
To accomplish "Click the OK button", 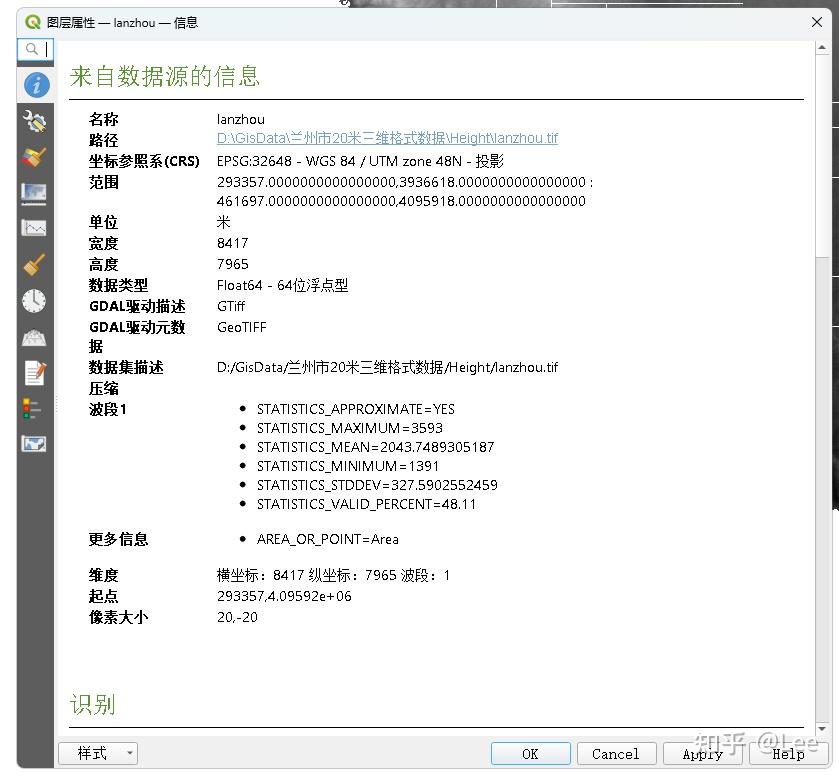I will point(530,753).
